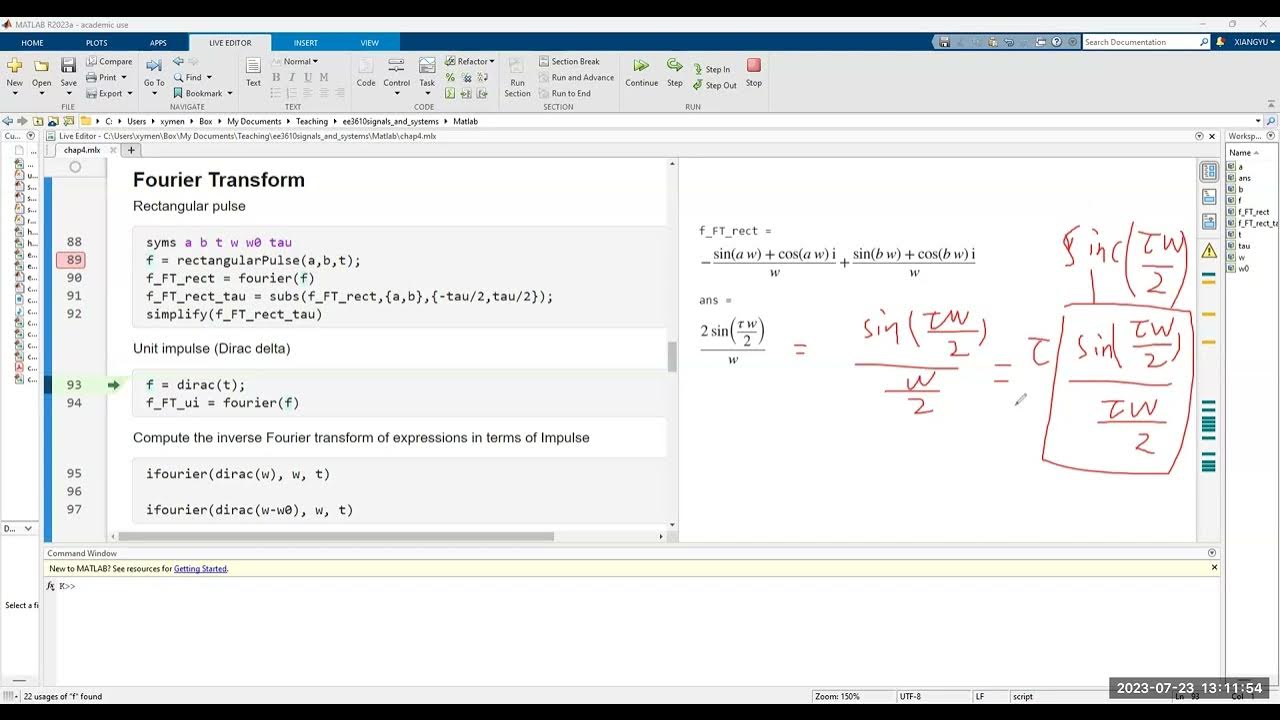Click Section Break
Image resolution: width=1280 pixels, height=720 pixels.
point(569,61)
